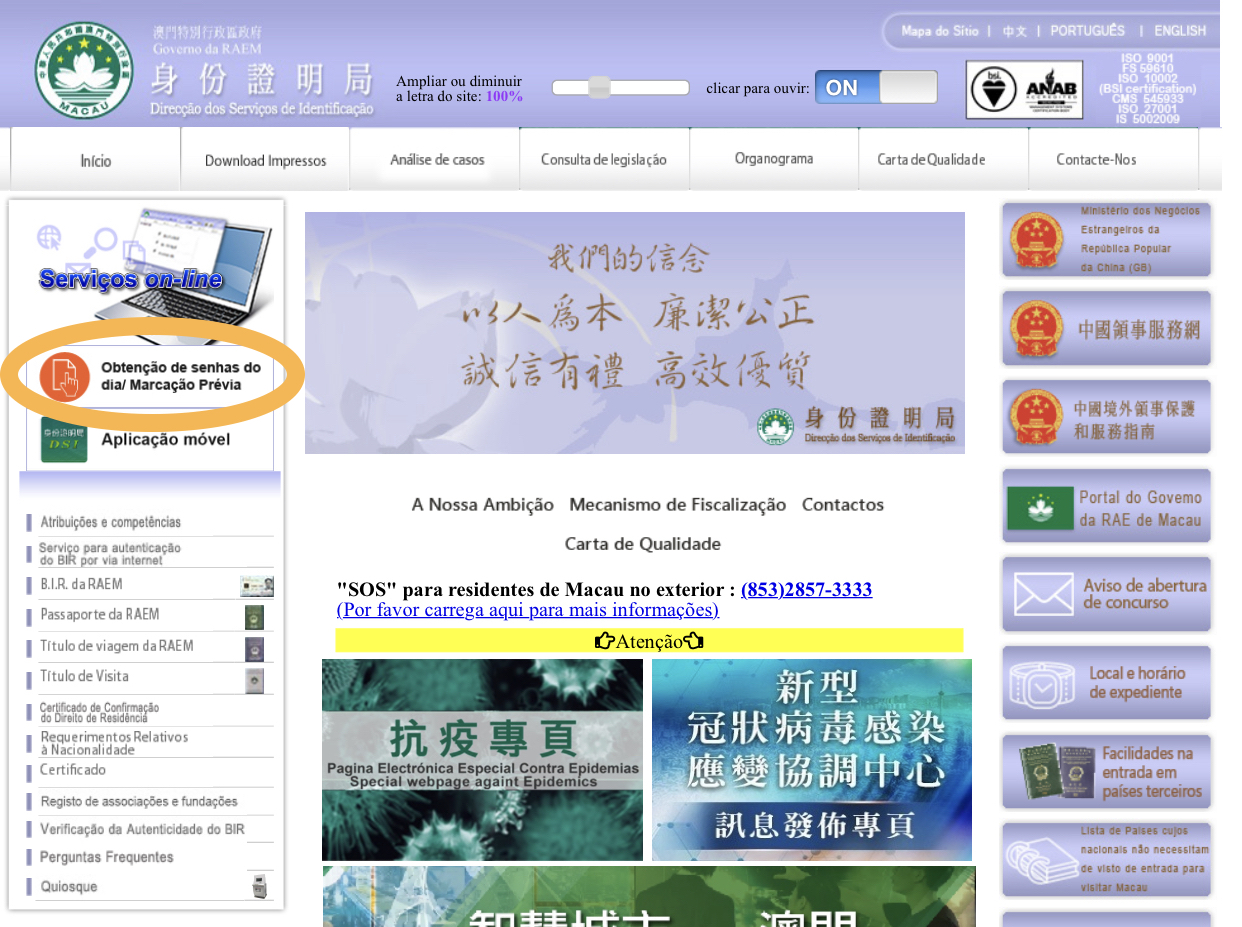Open the anti-epidemic special webpage banner
The image size is (1242, 927).
point(482,759)
